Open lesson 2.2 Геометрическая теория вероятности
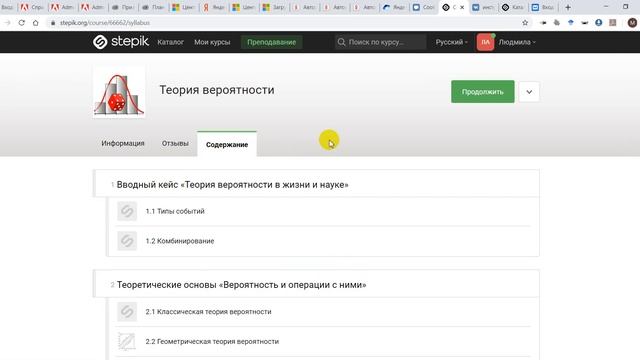Screen dimensions: 640x360 point(212,341)
